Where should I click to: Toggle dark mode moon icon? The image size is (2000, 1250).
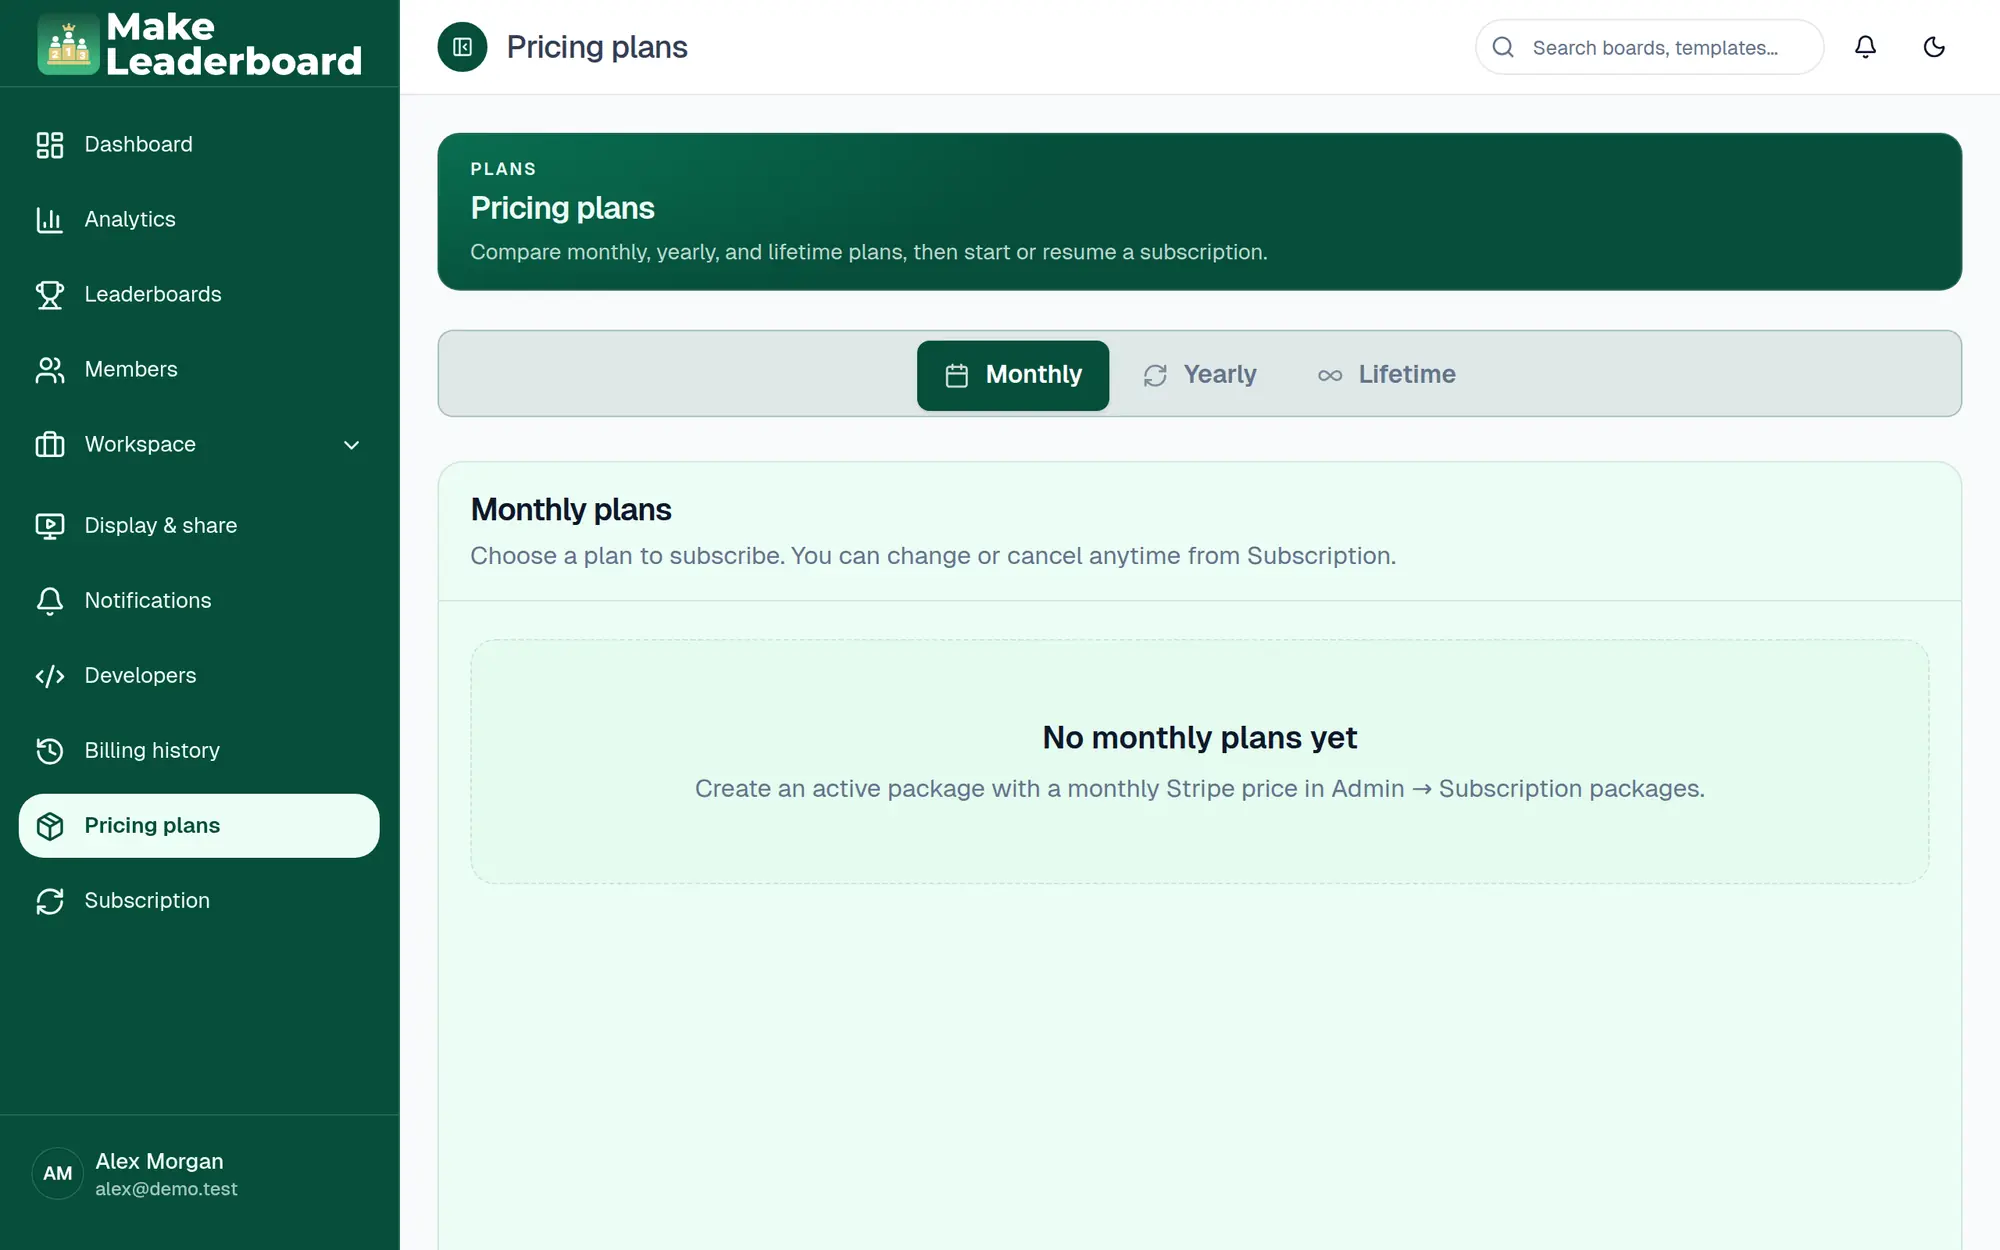1934,47
